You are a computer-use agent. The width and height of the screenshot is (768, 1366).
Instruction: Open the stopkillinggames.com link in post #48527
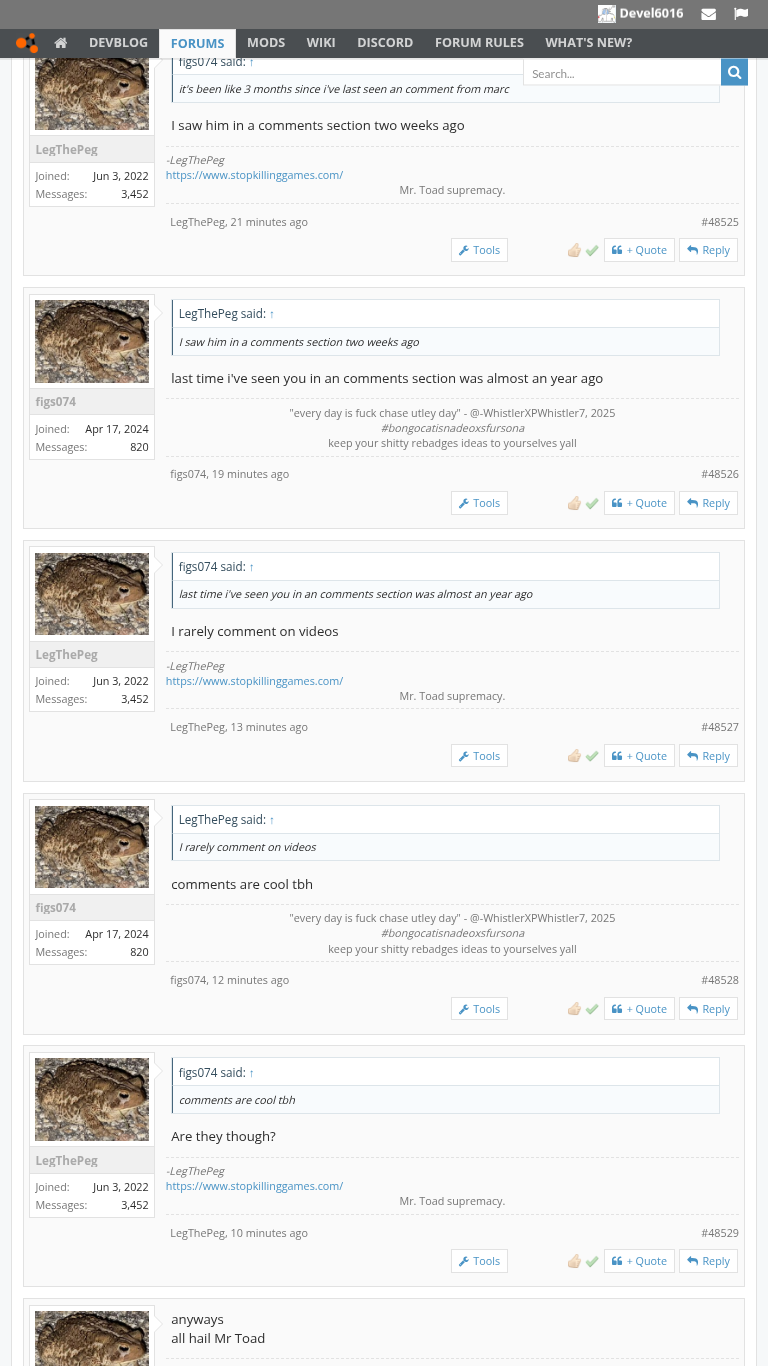254,681
